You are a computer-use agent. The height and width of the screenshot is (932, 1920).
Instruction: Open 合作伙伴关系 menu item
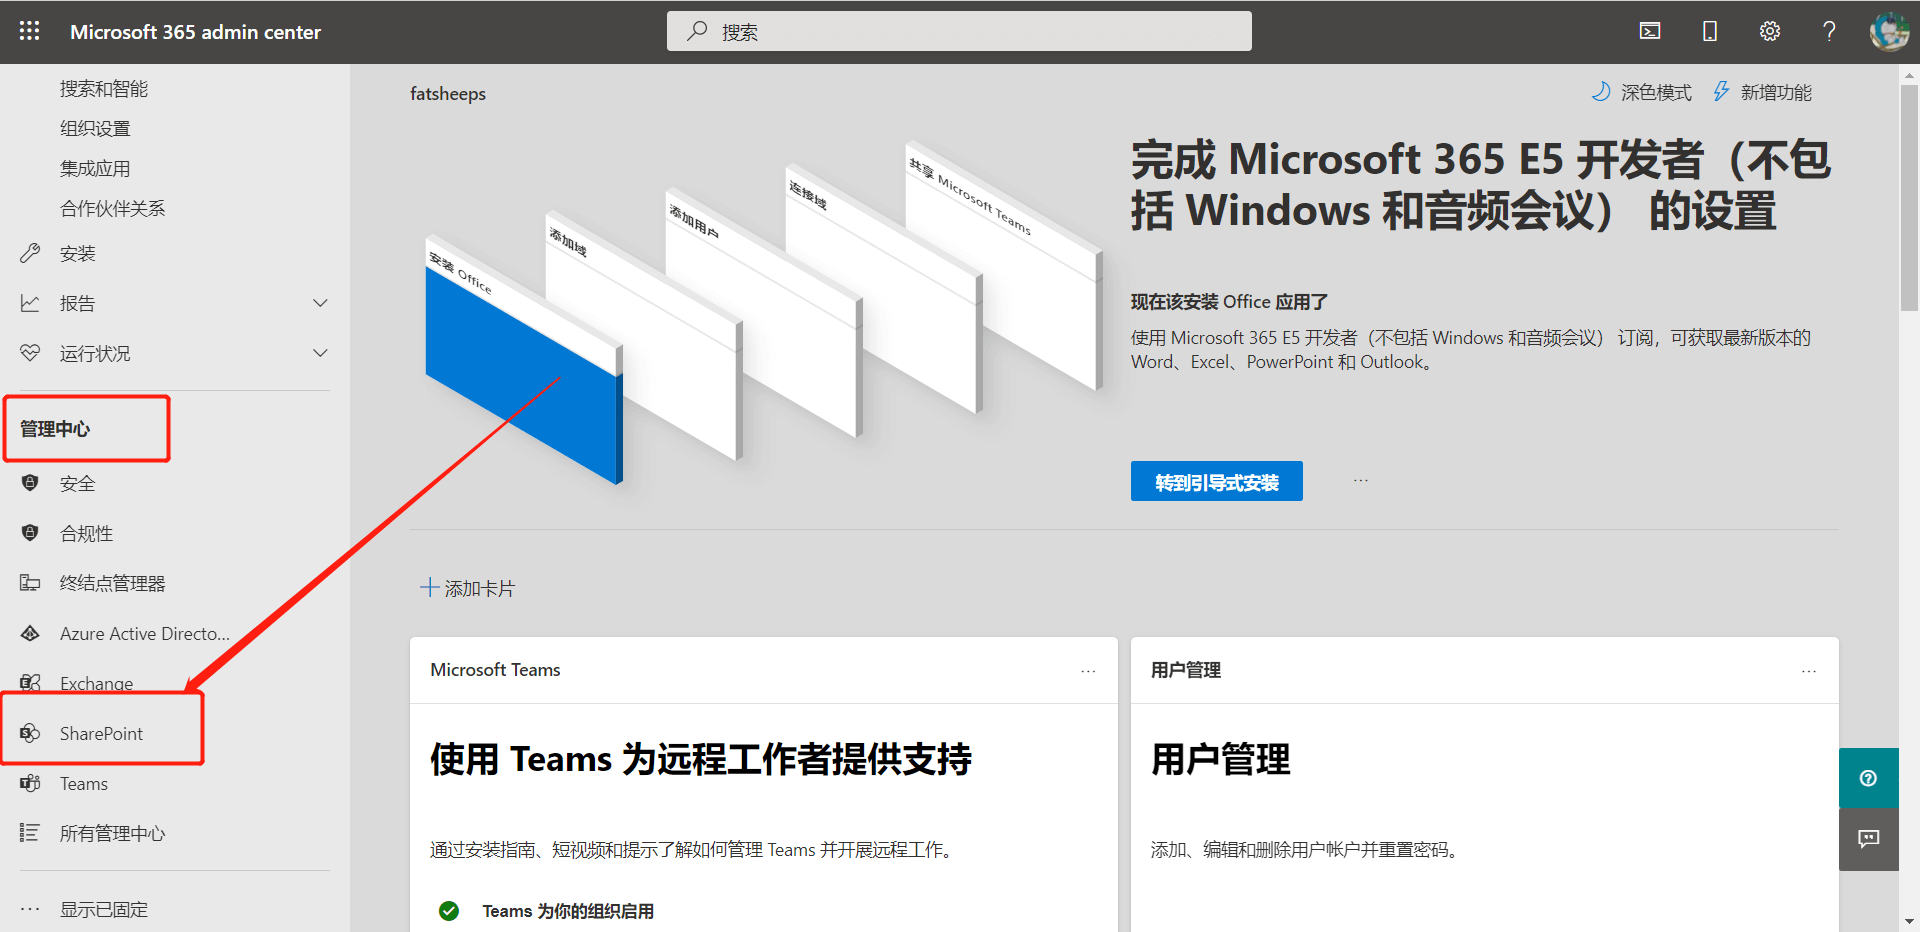pos(112,209)
